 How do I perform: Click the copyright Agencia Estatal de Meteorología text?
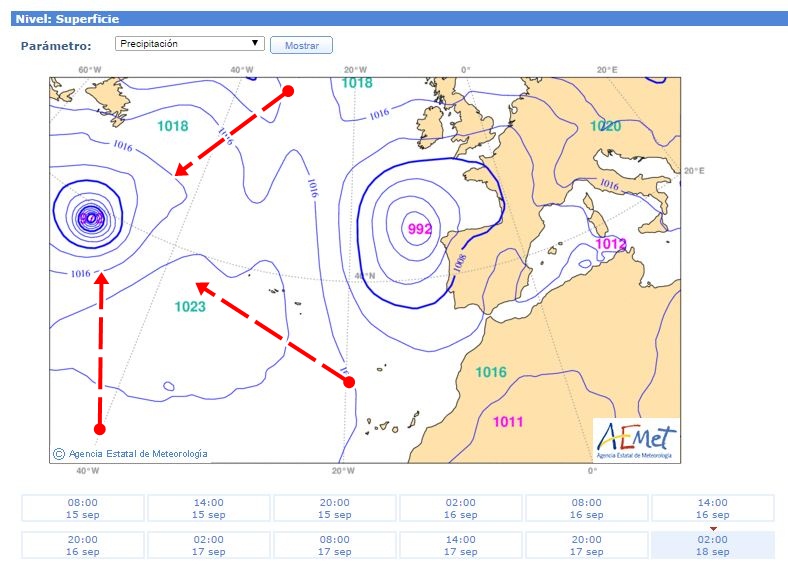pos(131,453)
